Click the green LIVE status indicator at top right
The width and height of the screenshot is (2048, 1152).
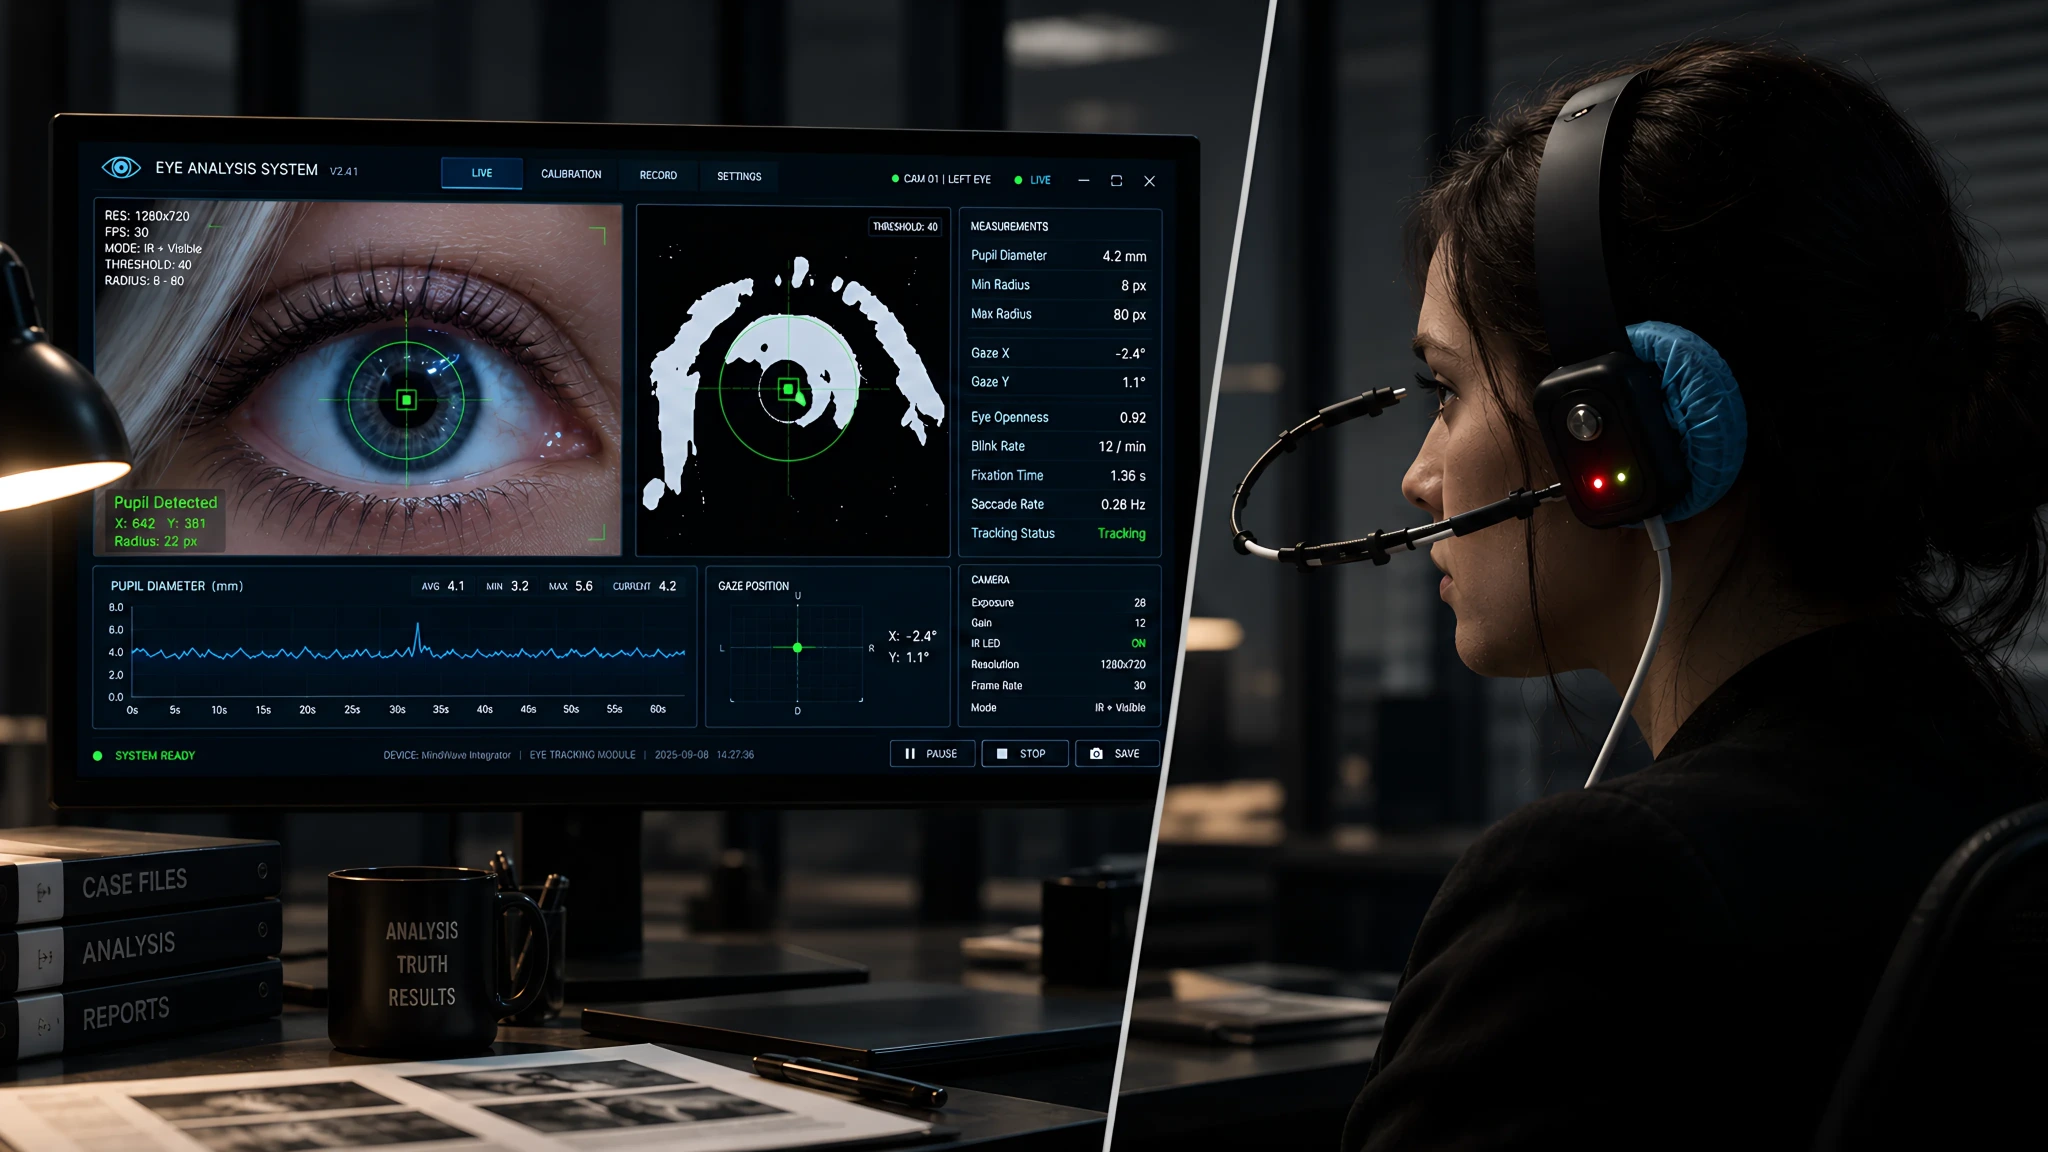pos(1033,180)
